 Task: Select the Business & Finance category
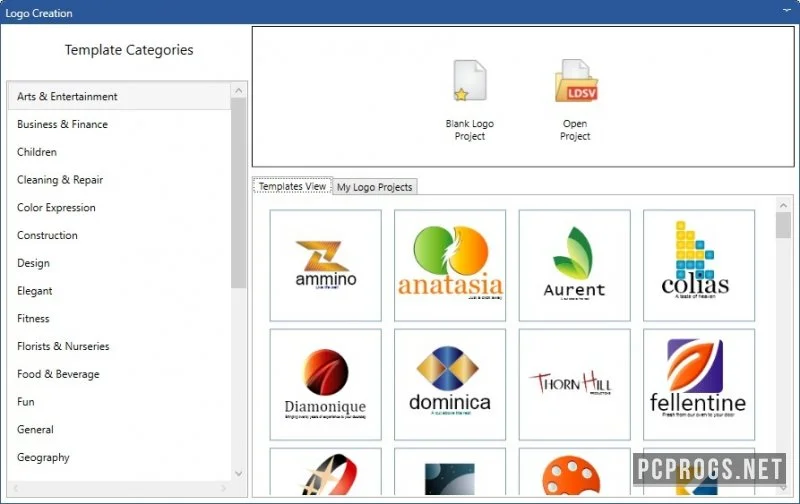(x=119, y=124)
